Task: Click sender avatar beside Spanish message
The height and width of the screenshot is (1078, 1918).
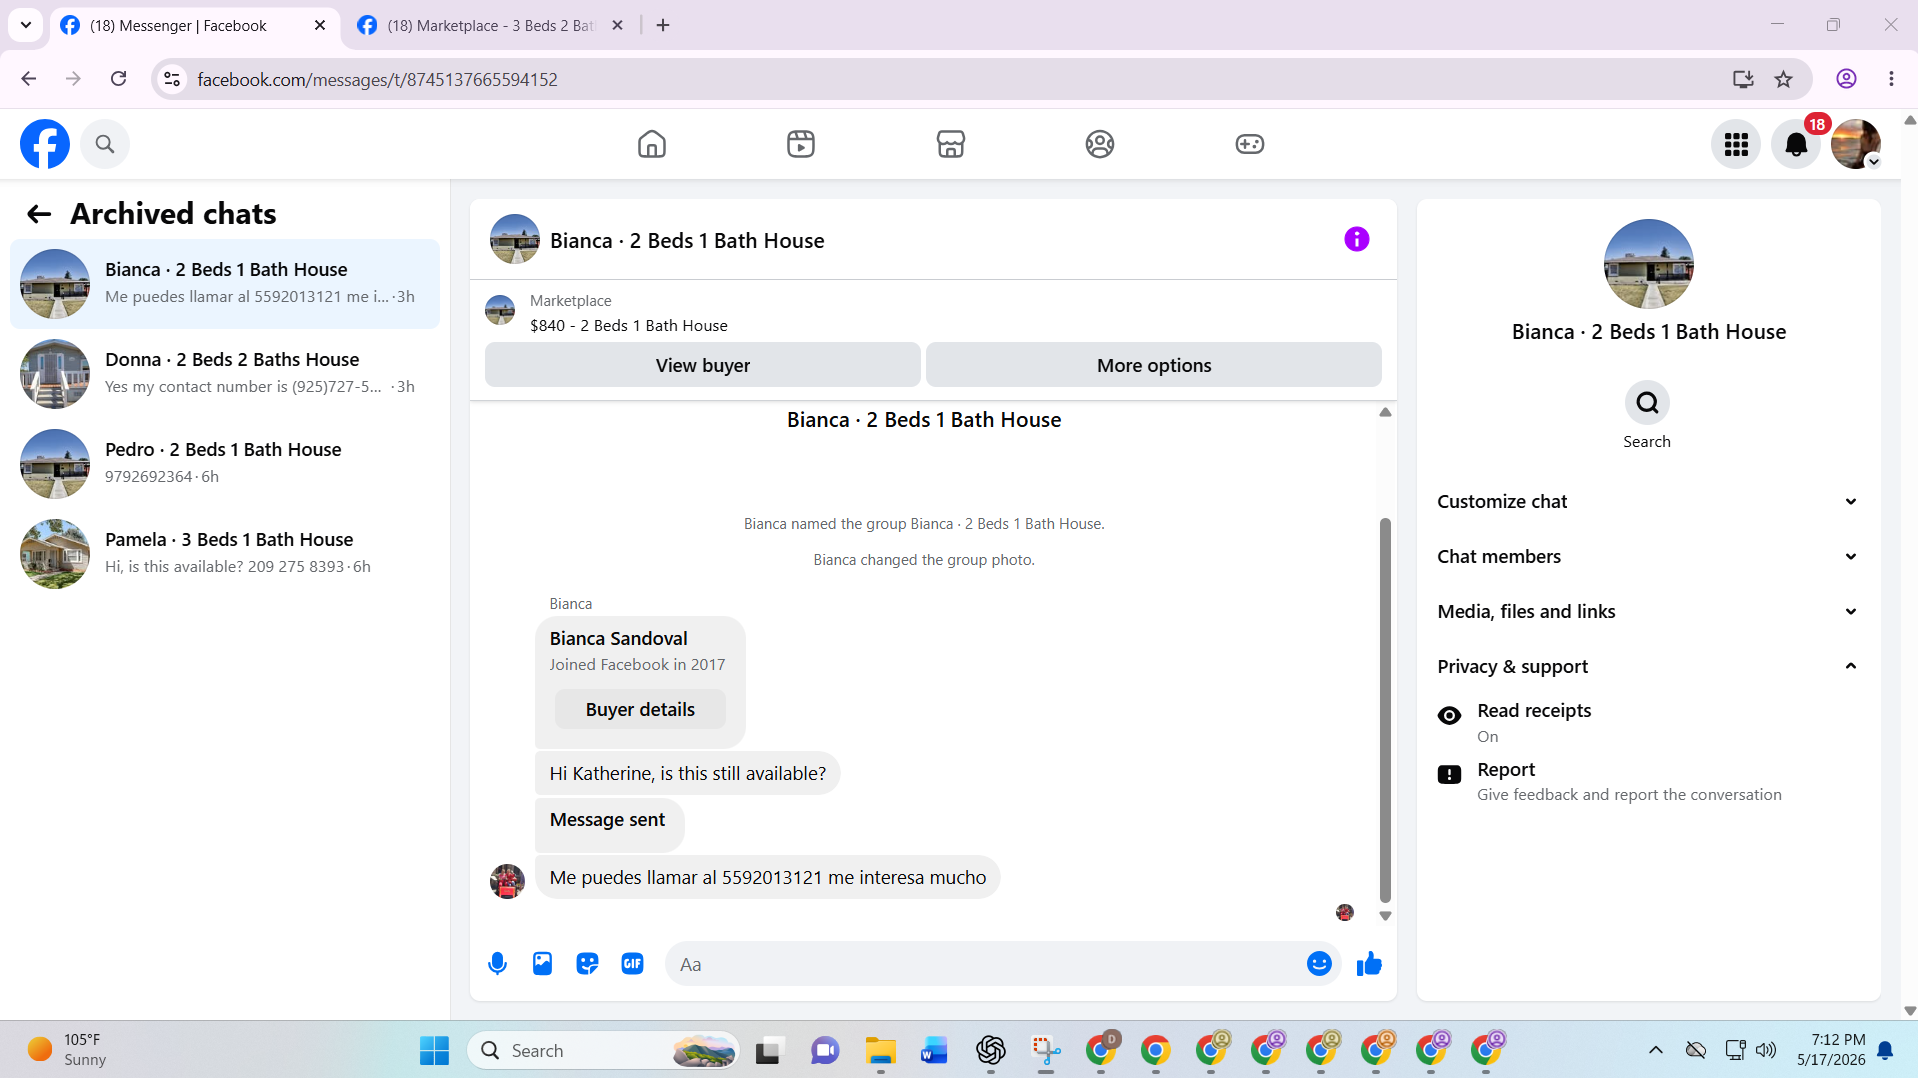Action: tap(507, 881)
